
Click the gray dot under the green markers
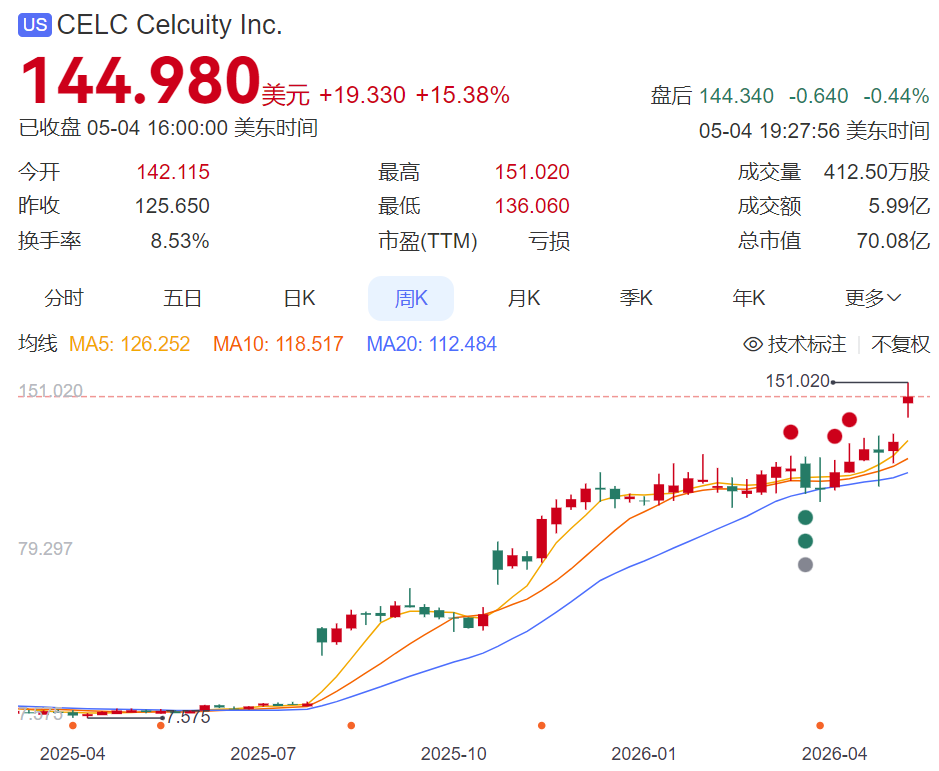805,564
